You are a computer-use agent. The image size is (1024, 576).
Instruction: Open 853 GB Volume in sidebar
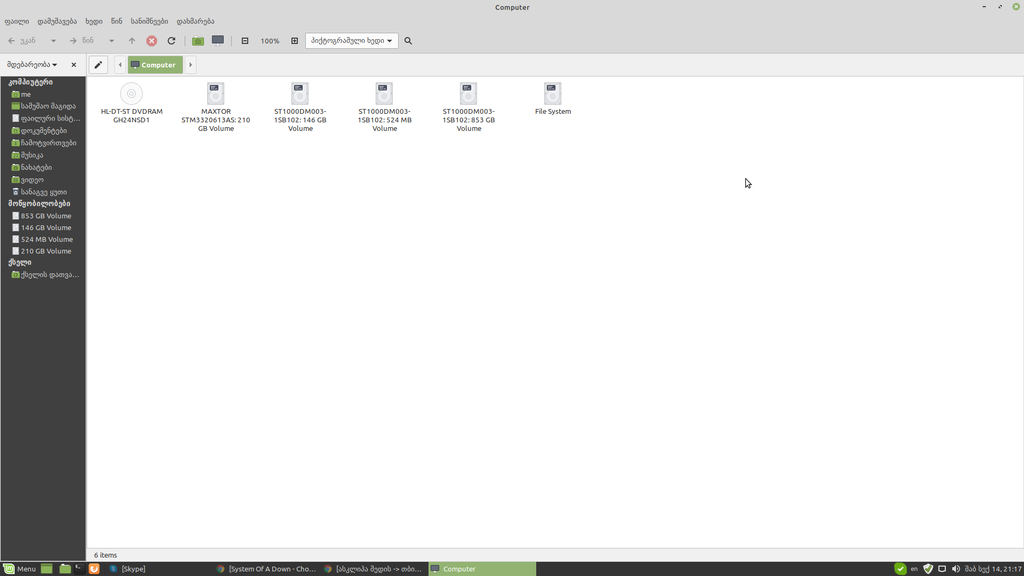click(43, 216)
